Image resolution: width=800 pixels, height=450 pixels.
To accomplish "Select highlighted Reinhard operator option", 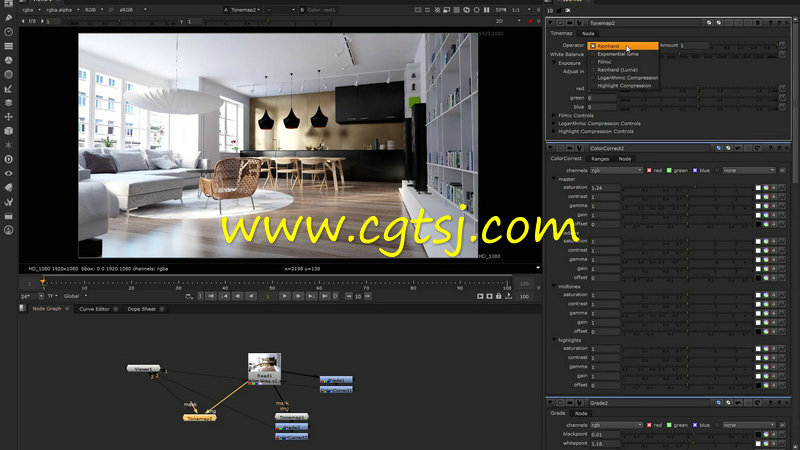I will pyautogui.click(x=623, y=46).
